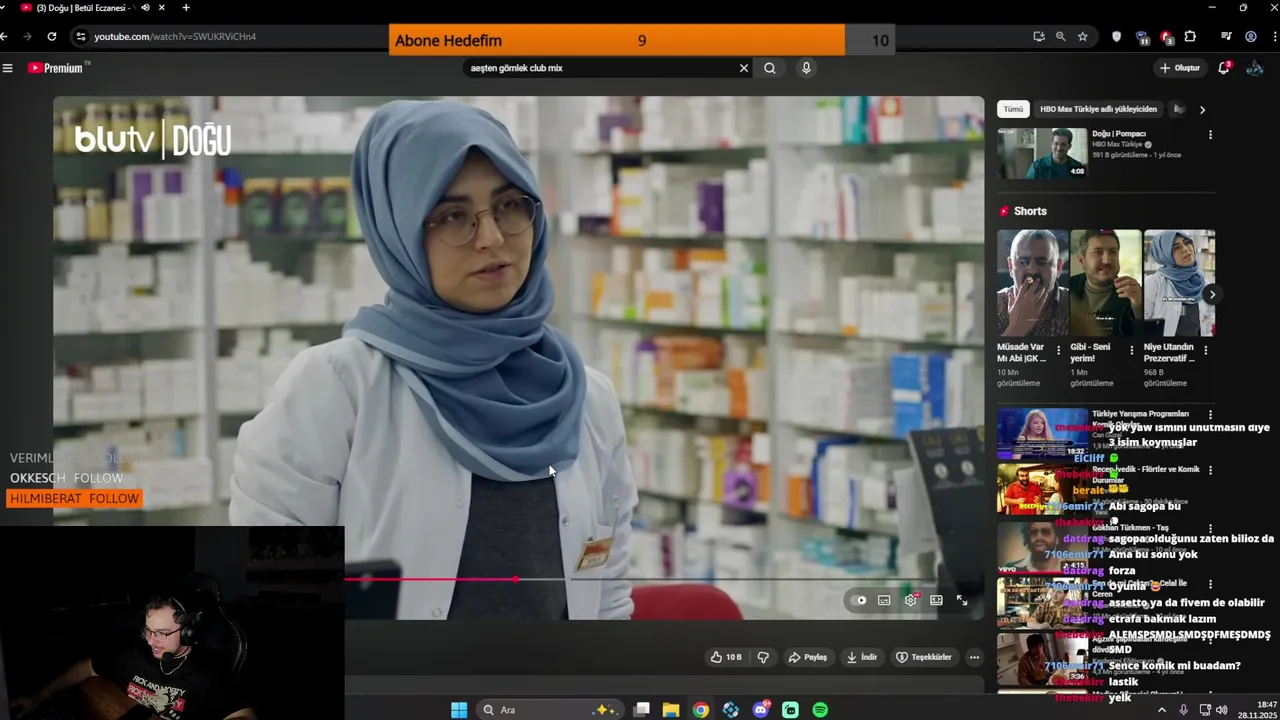Click the İndir download button
The width and height of the screenshot is (1280, 720).
(862, 657)
